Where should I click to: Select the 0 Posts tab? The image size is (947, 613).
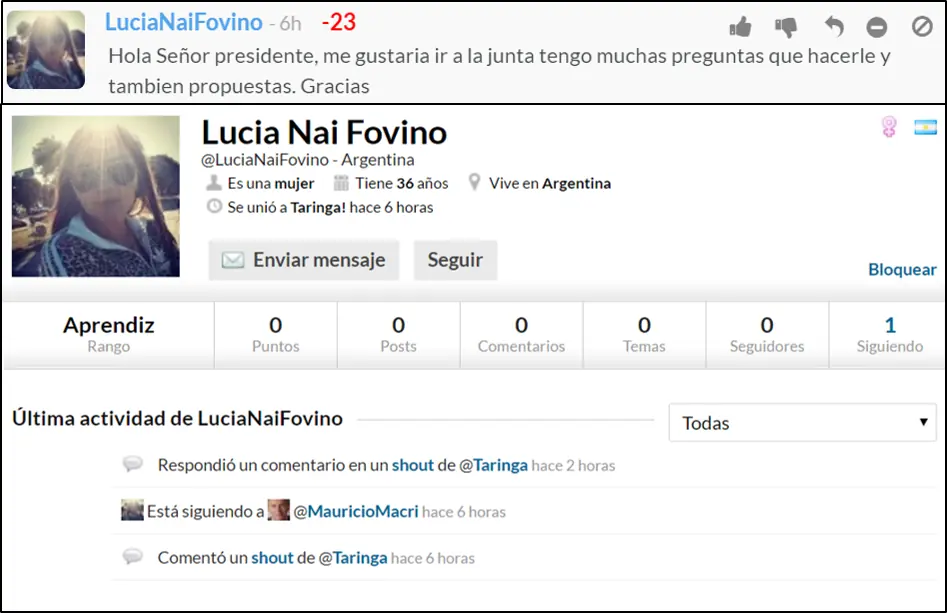point(399,335)
